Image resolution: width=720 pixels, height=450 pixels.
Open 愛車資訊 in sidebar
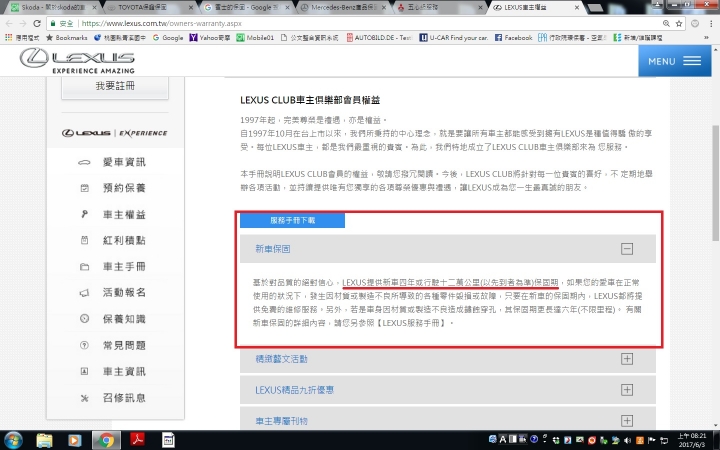point(124,162)
